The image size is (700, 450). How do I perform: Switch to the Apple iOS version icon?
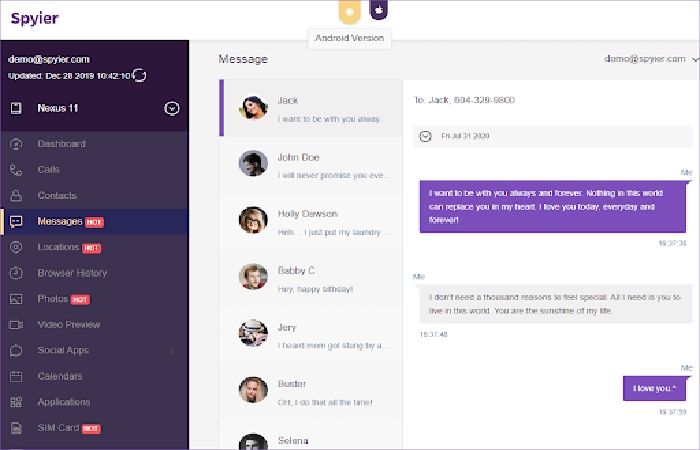pyautogui.click(x=379, y=10)
